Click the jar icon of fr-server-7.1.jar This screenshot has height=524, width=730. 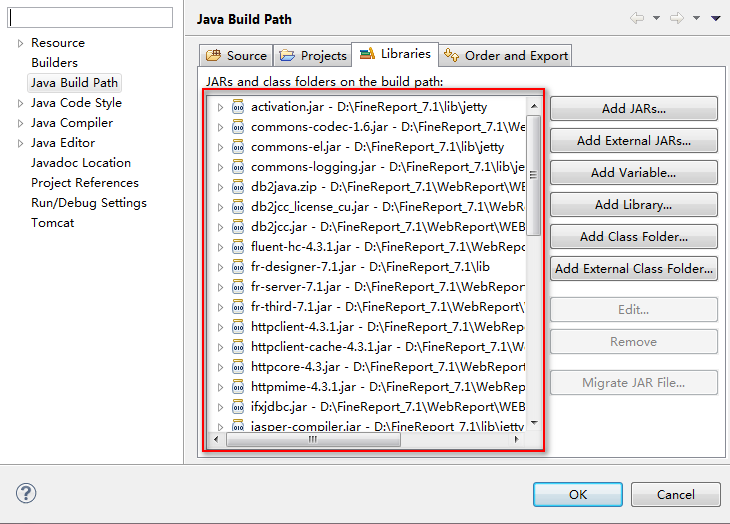point(238,287)
